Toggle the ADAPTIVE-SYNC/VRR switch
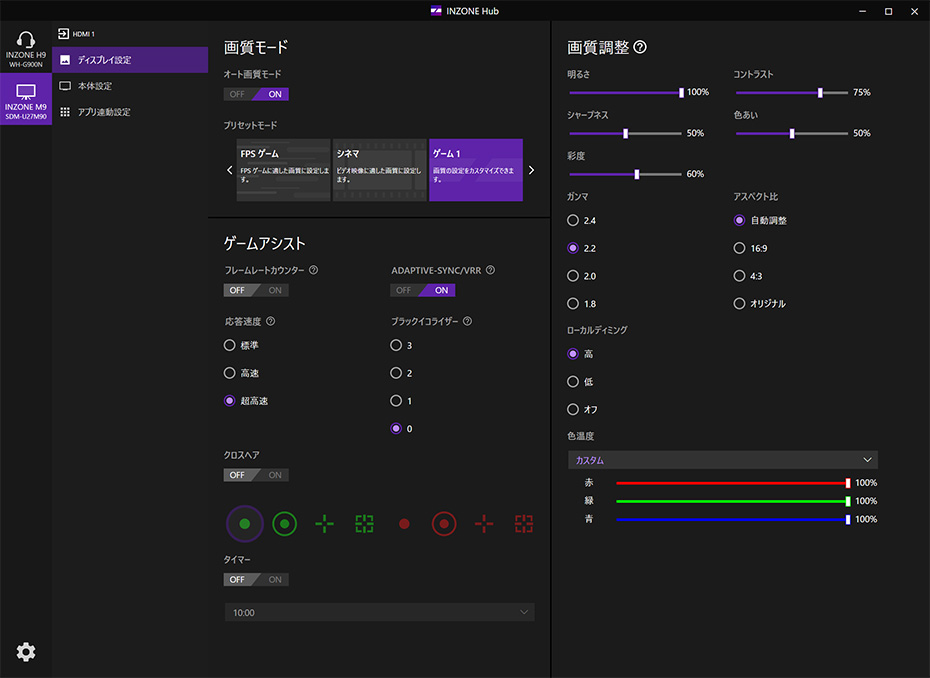Viewport: 930px width, 678px height. 423,290
